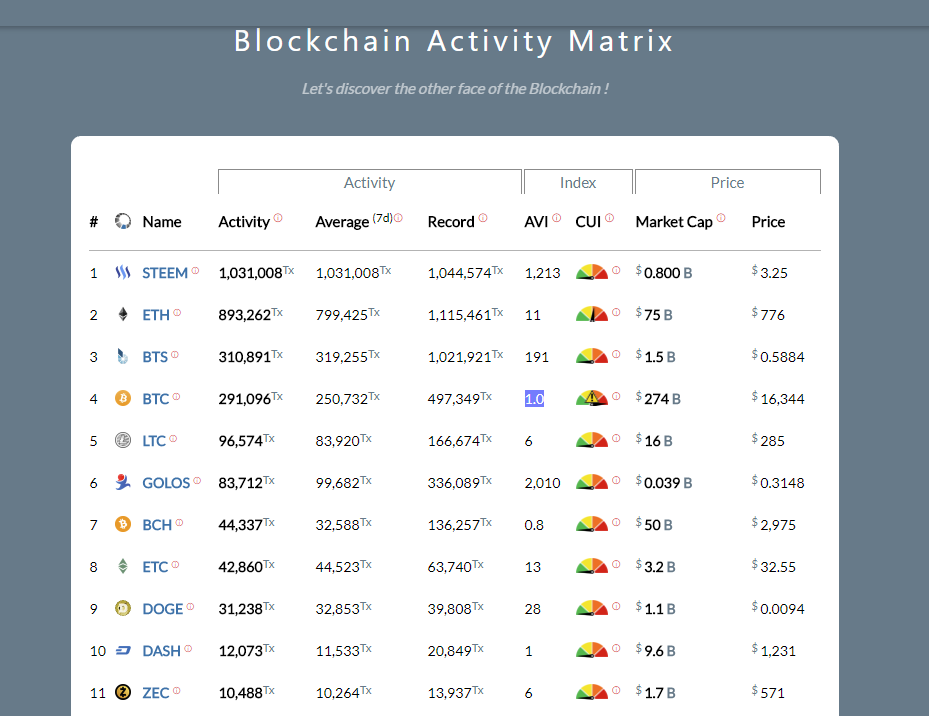Image resolution: width=929 pixels, height=716 pixels.
Task: Open the BTS coin link
Action: (155, 357)
